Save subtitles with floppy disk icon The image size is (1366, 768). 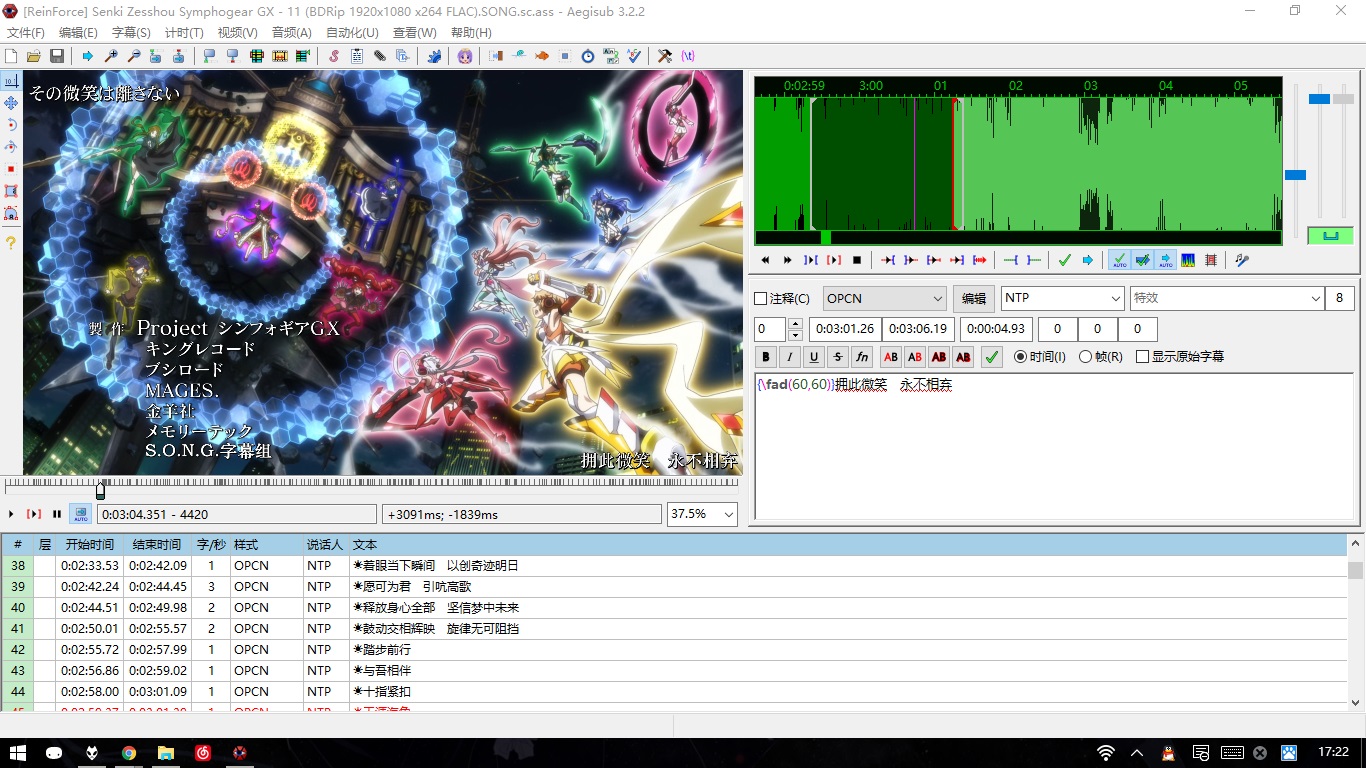pos(56,56)
